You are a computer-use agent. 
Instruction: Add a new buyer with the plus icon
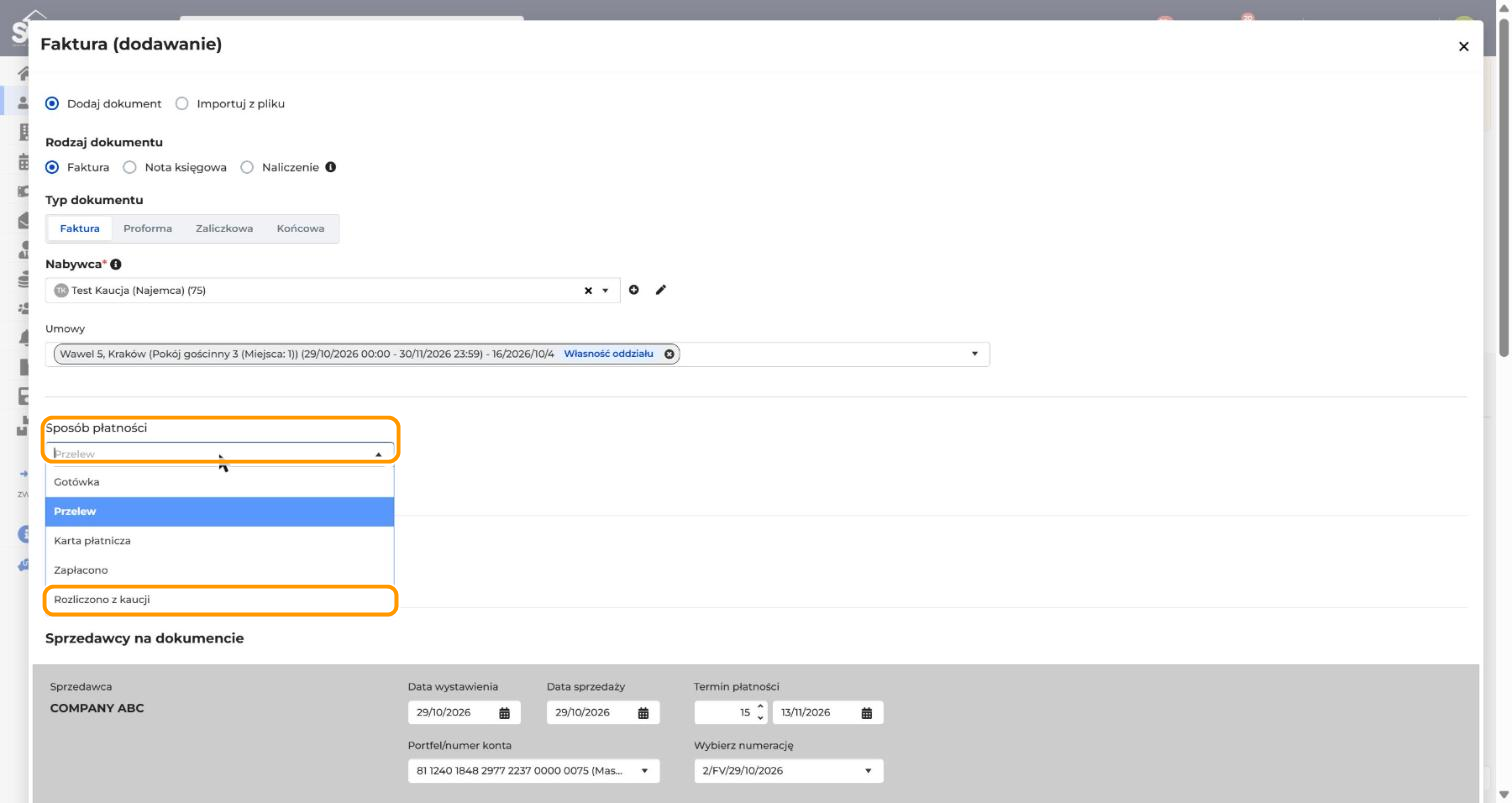[634, 290]
